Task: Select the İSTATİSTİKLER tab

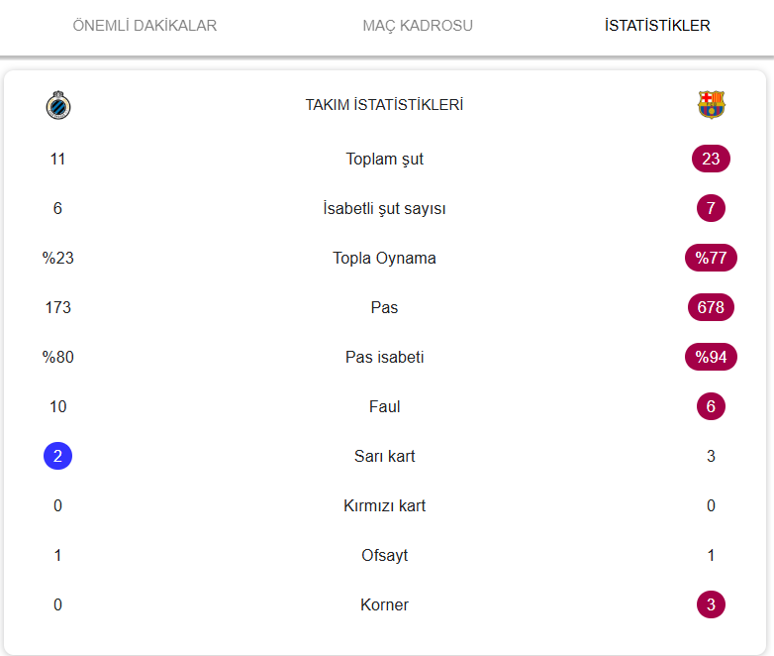Action: (657, 26)
